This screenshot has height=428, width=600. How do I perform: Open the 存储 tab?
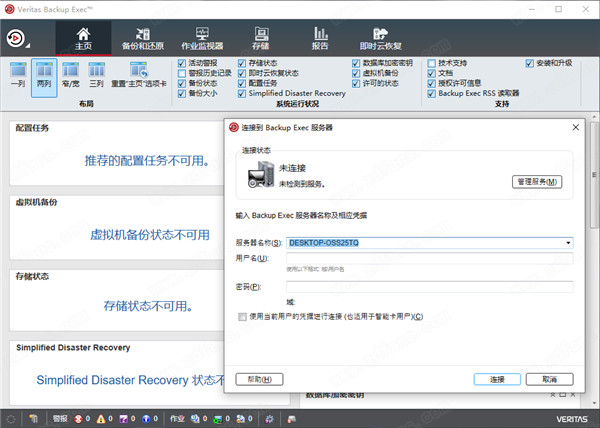261,38
